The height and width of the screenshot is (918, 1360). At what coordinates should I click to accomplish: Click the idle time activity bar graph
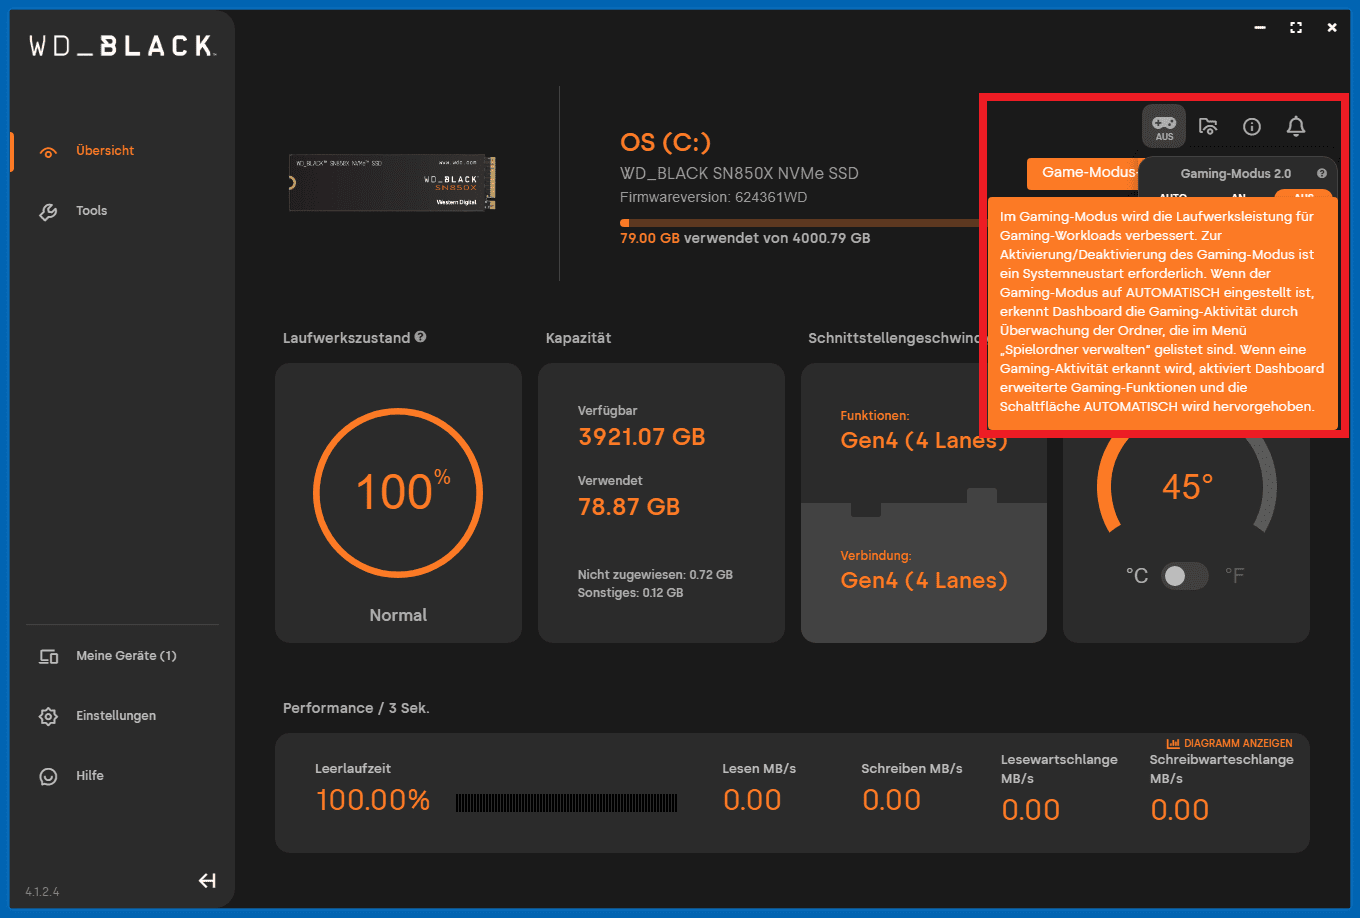566,803
